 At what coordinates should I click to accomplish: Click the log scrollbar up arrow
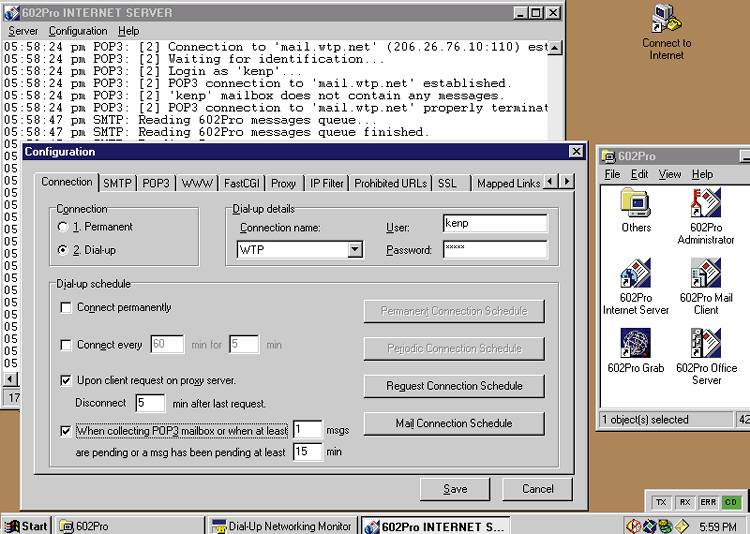[x=554, y=48]
